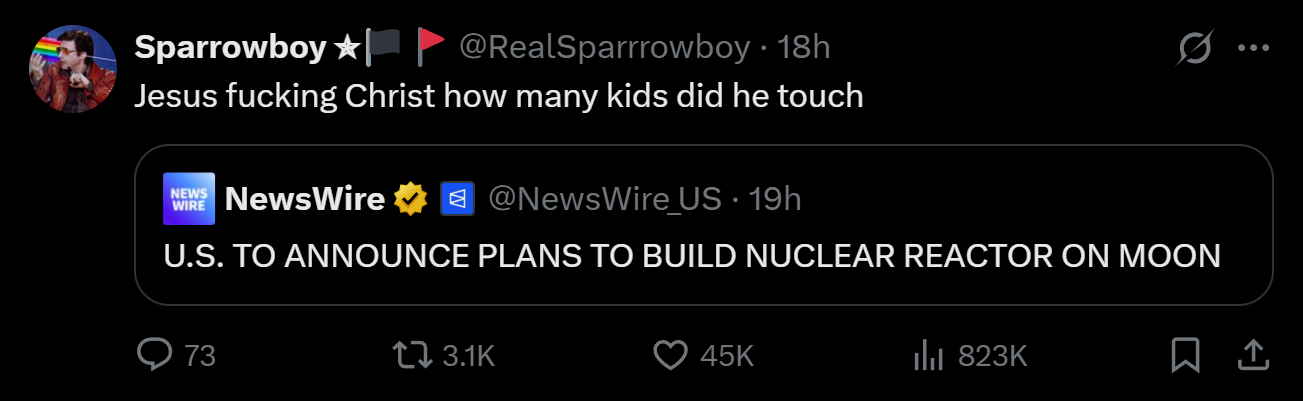Go to the @NewsWire_US handle
The image size is (1303, 401).
(604, 200)
